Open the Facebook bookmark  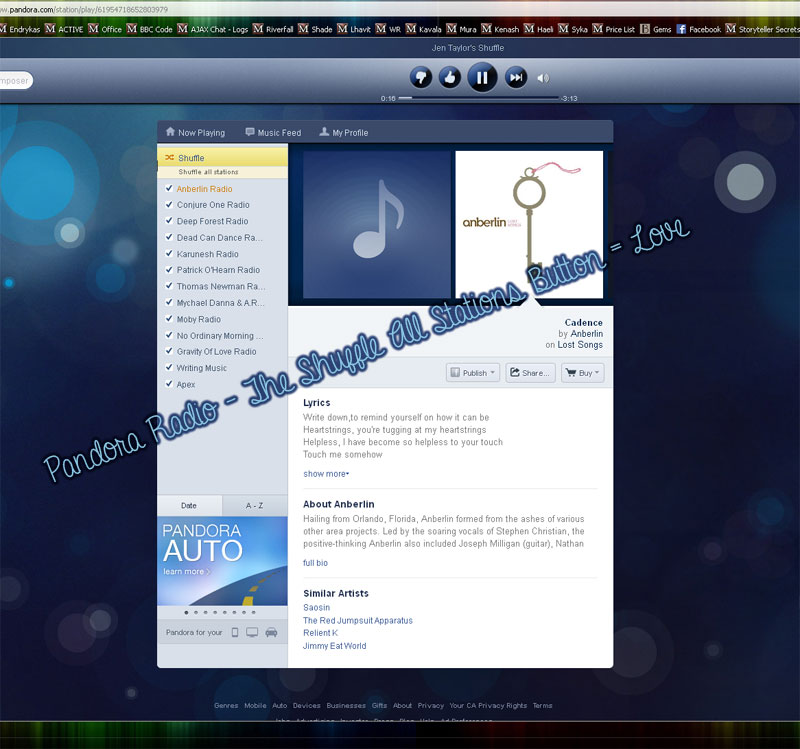(x=699, y=29)
